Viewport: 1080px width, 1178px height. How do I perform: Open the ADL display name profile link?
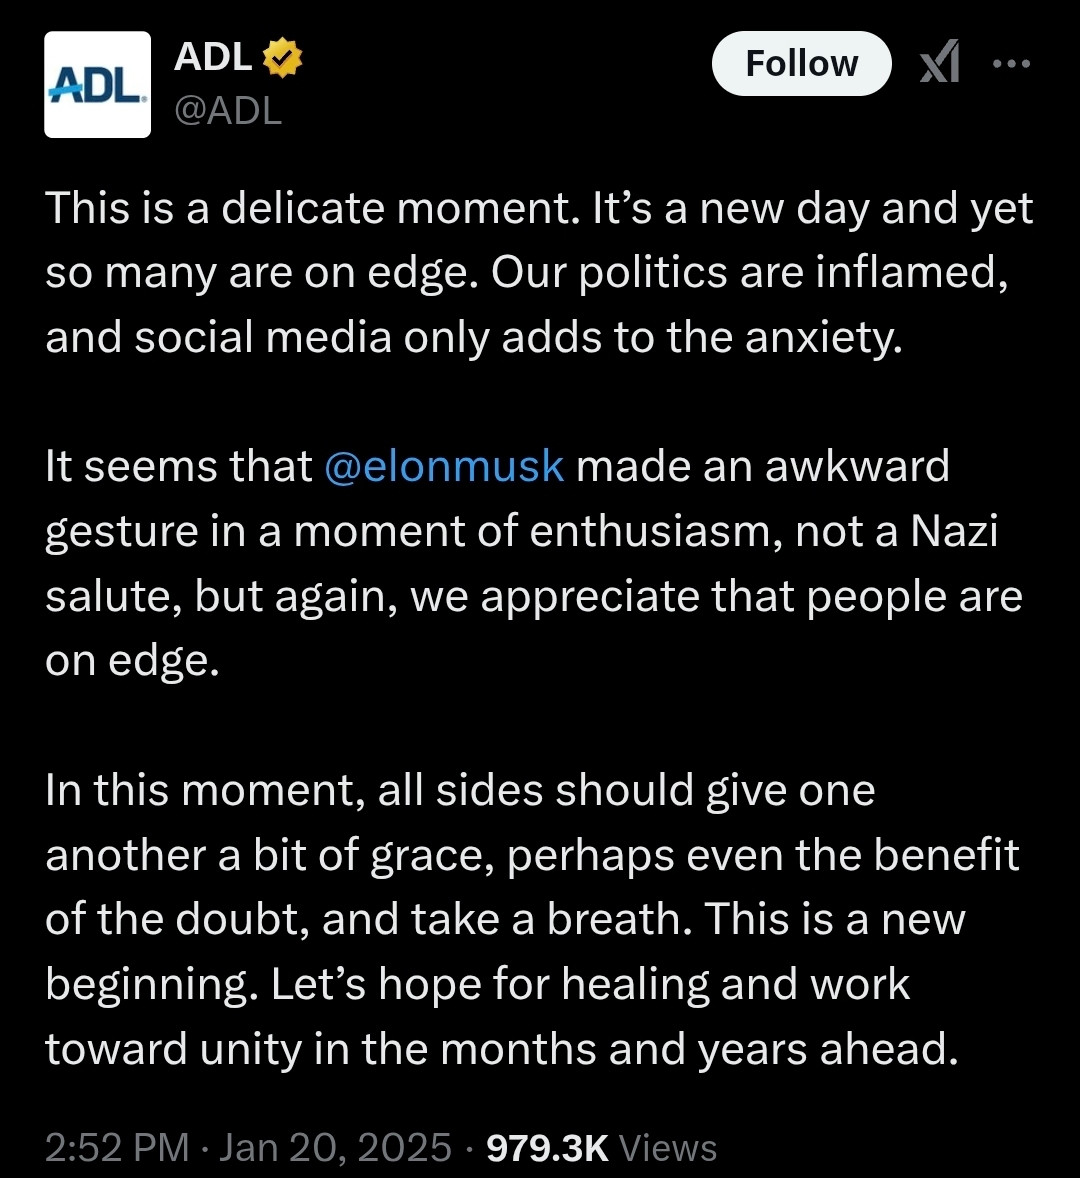[x=213, y=57]
